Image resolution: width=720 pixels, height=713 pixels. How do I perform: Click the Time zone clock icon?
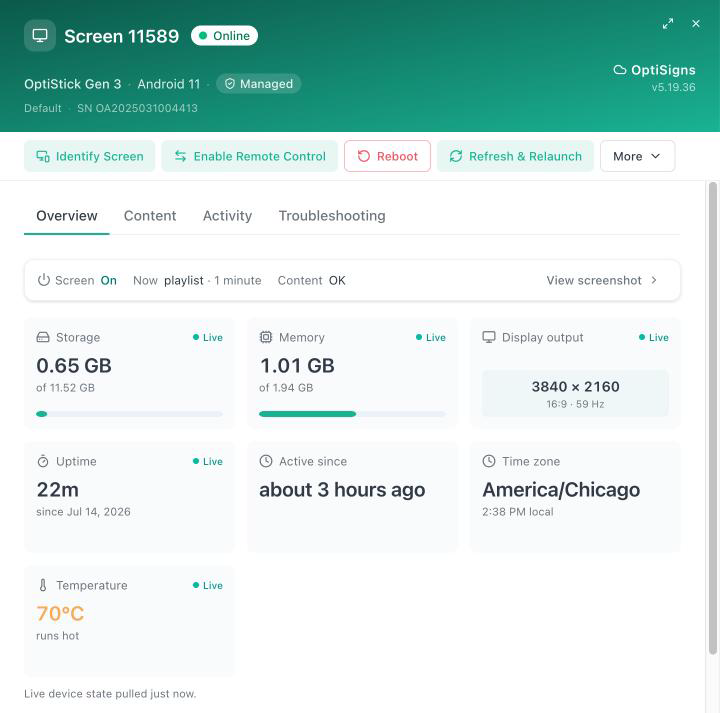489,461
